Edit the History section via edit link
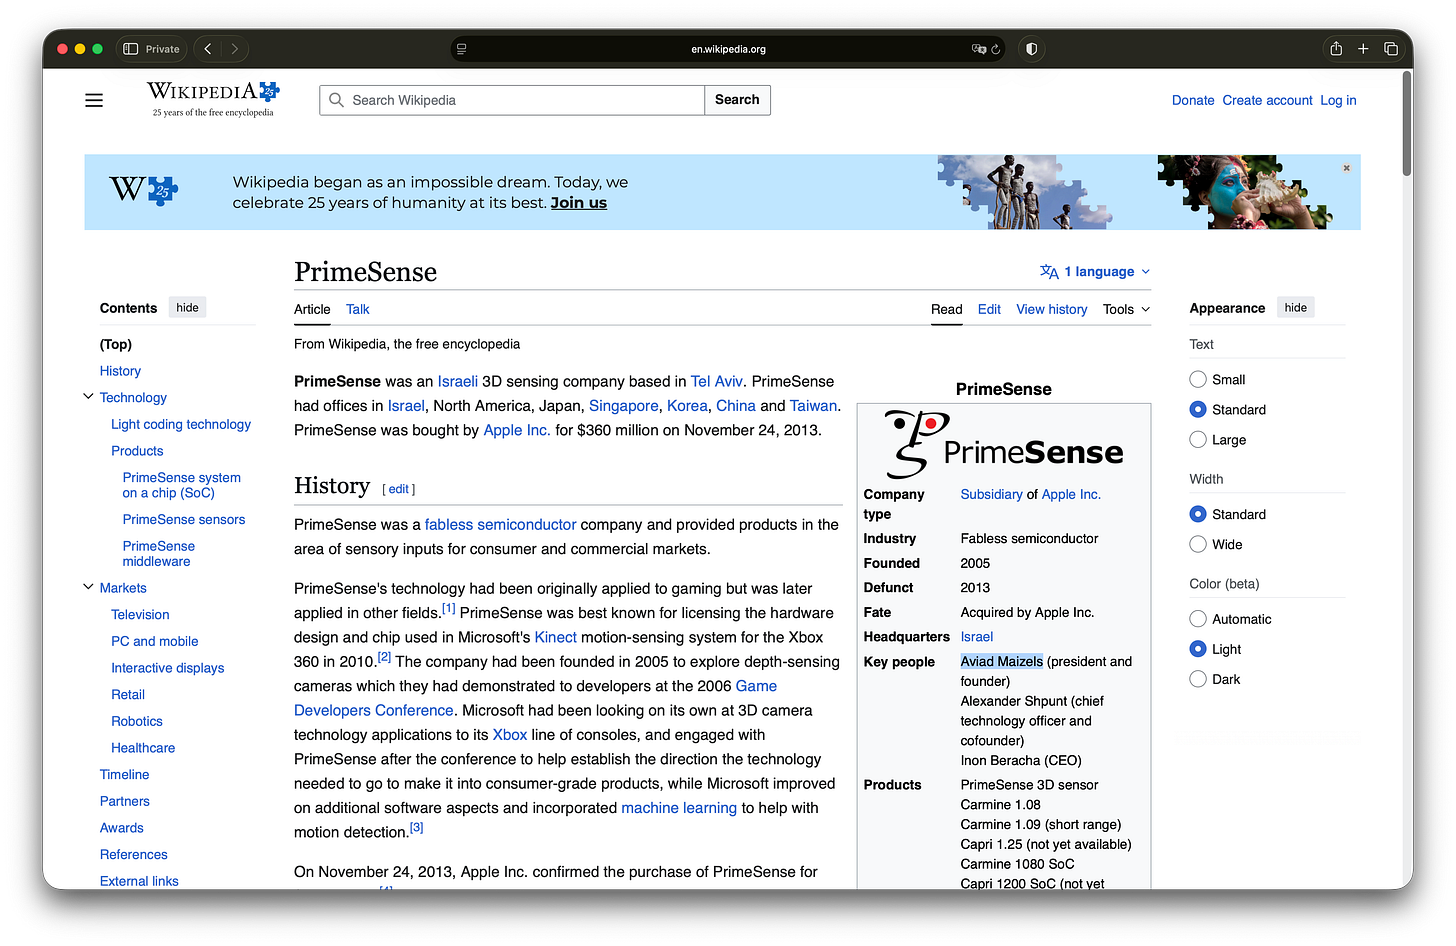 (x=399, y=489)
